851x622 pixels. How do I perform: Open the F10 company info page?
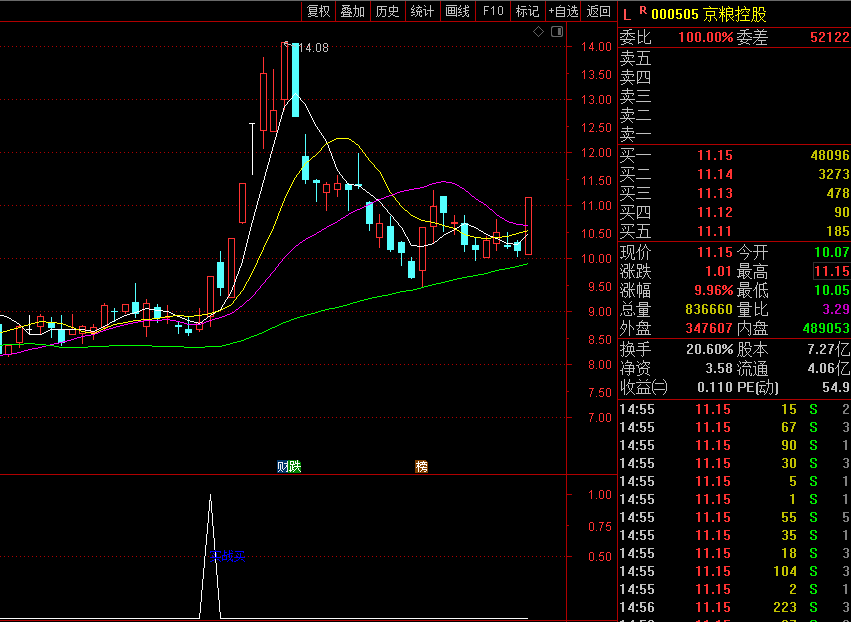pos(493,11)
